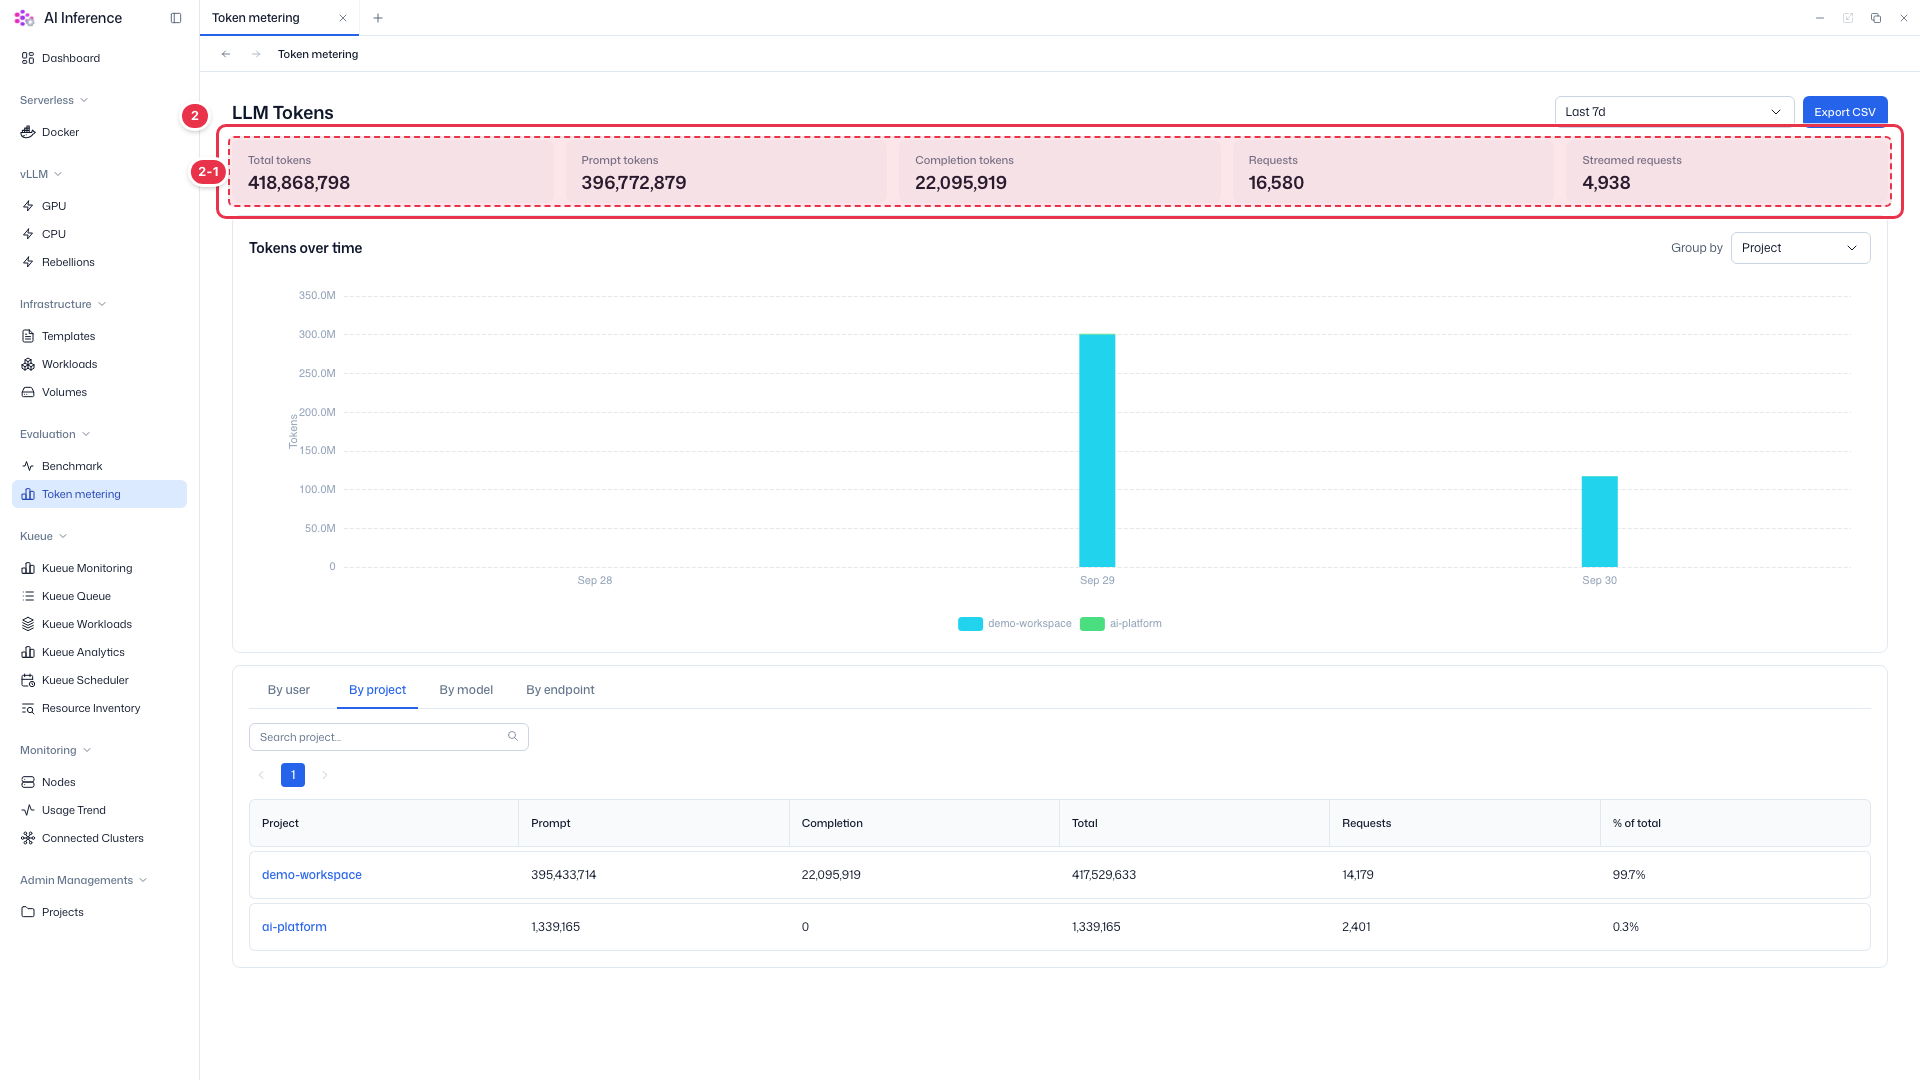This screenshot has height=1080, width=1920.
Task: Open the Benchmark pulse icon
Action: (x=28, y=466)
